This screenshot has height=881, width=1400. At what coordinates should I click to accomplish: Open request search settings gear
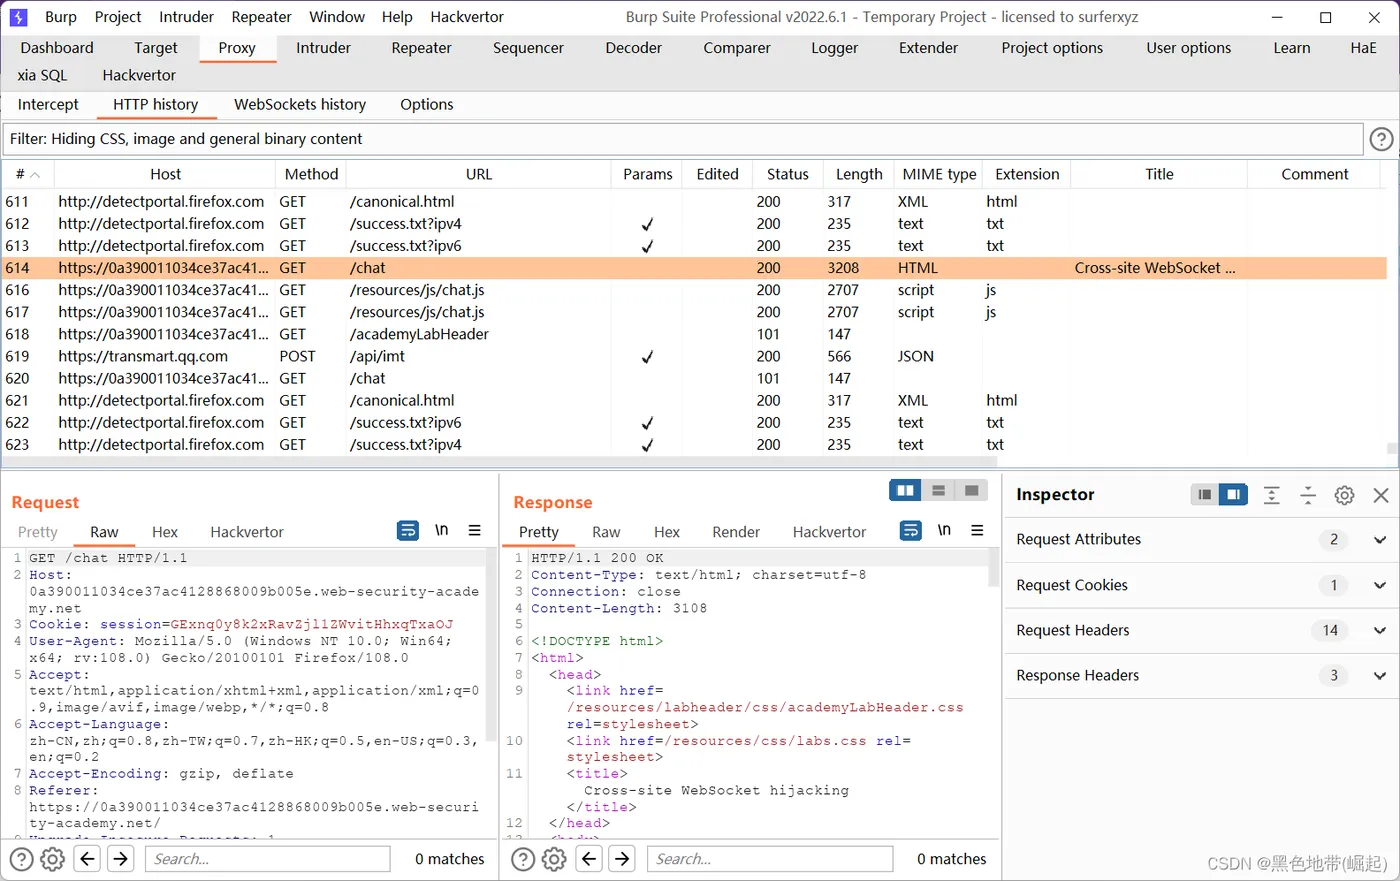click(53, 859)
